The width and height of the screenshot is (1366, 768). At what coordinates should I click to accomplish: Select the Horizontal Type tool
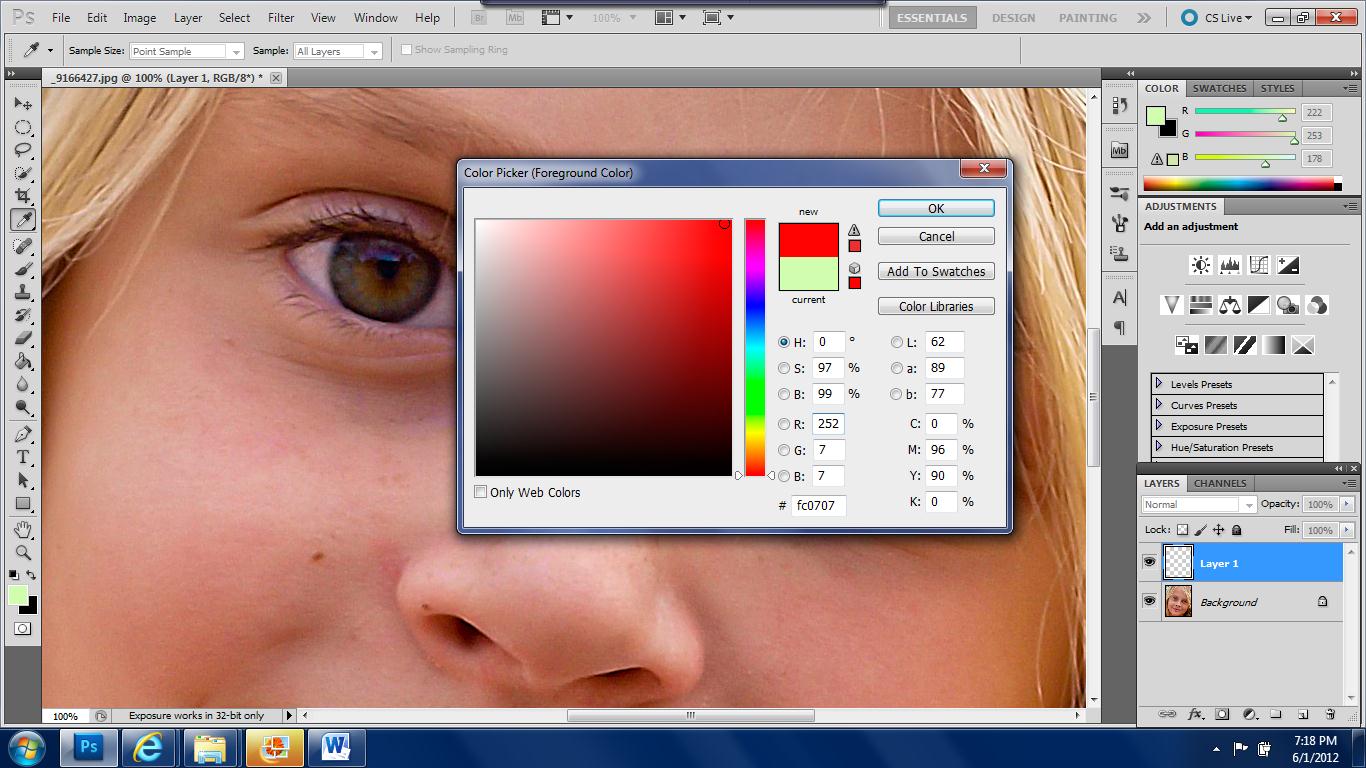click(x=23, y=457)
